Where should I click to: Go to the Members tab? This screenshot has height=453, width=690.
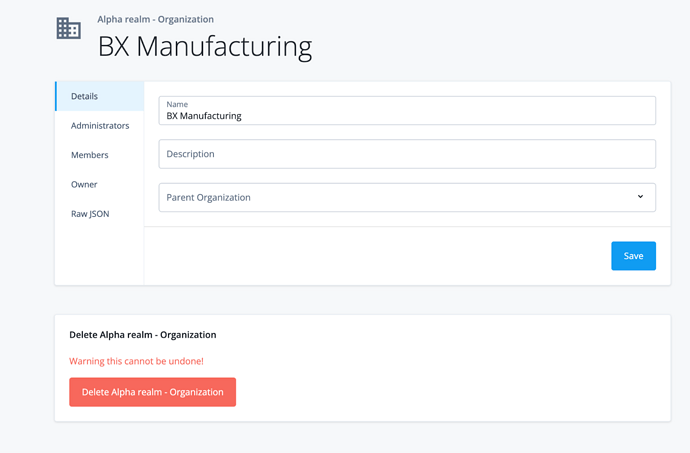coord(90,155)
